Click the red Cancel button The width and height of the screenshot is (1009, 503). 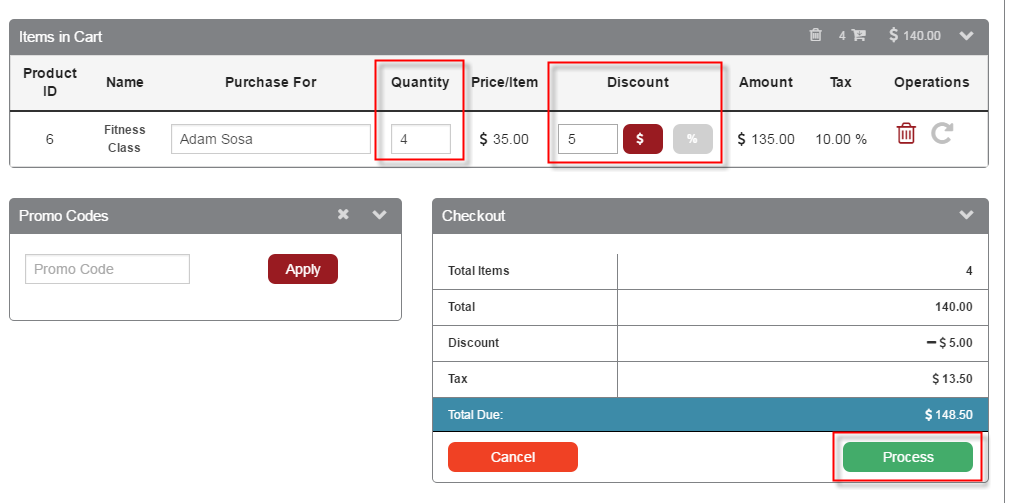point(513,457)
